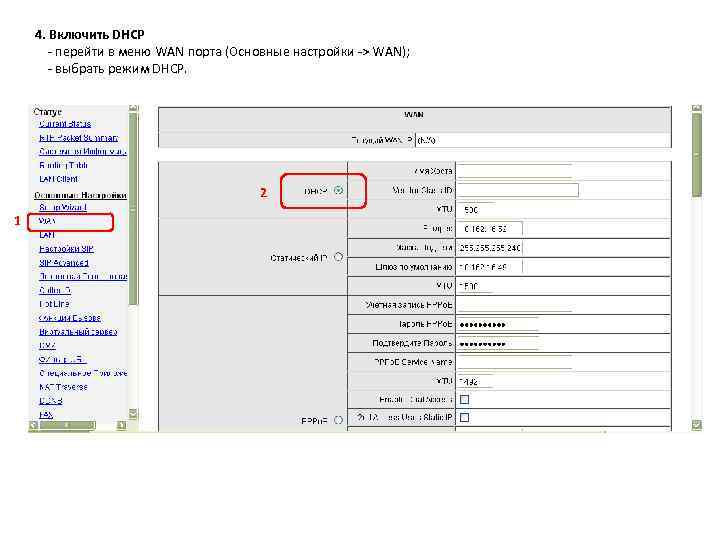The image size is (720, 540).
Task: Open the Виртуальный сервер link
Action: pyautogui.click(x=78, y=332)
